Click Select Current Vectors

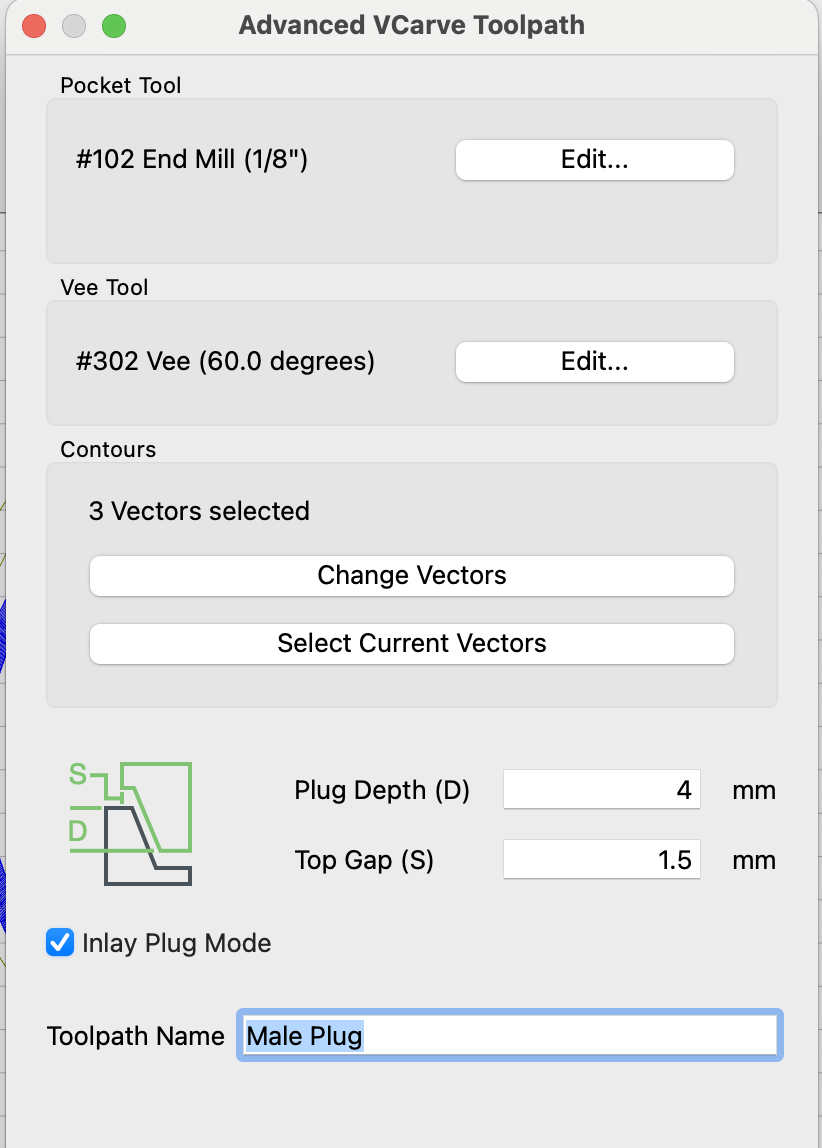(x=411, y=643)
